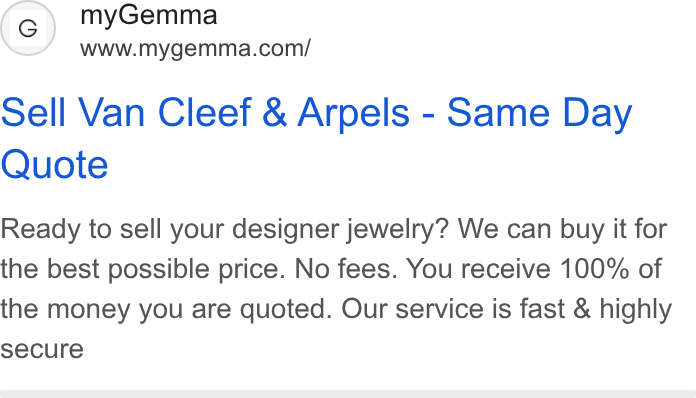Select the 'Ready to sell your designer jewelry?' text
This screenshot has width=696, height=398.
pyautogui.click(x=225, y=230)
